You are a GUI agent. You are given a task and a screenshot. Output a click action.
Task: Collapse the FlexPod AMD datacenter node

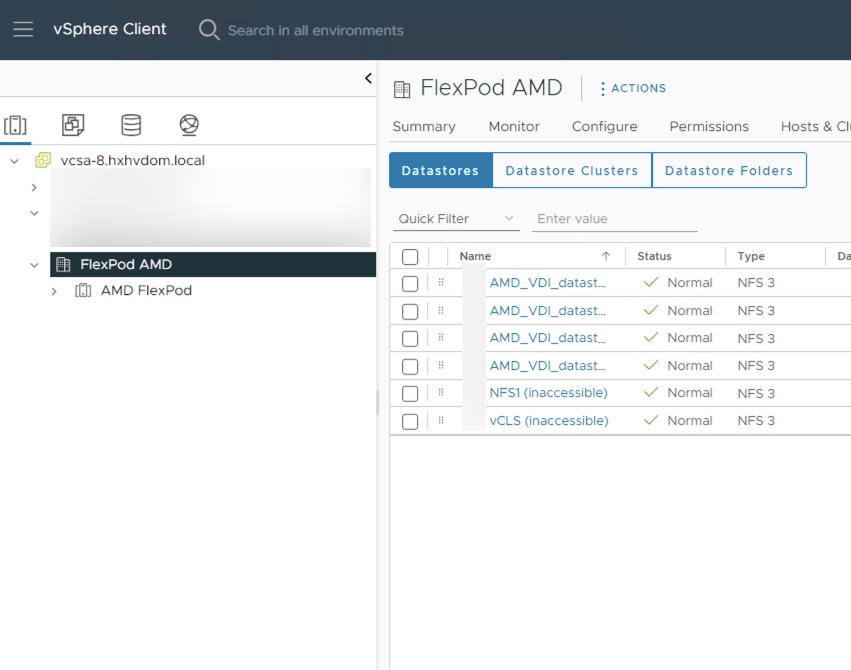click(34, 265)
